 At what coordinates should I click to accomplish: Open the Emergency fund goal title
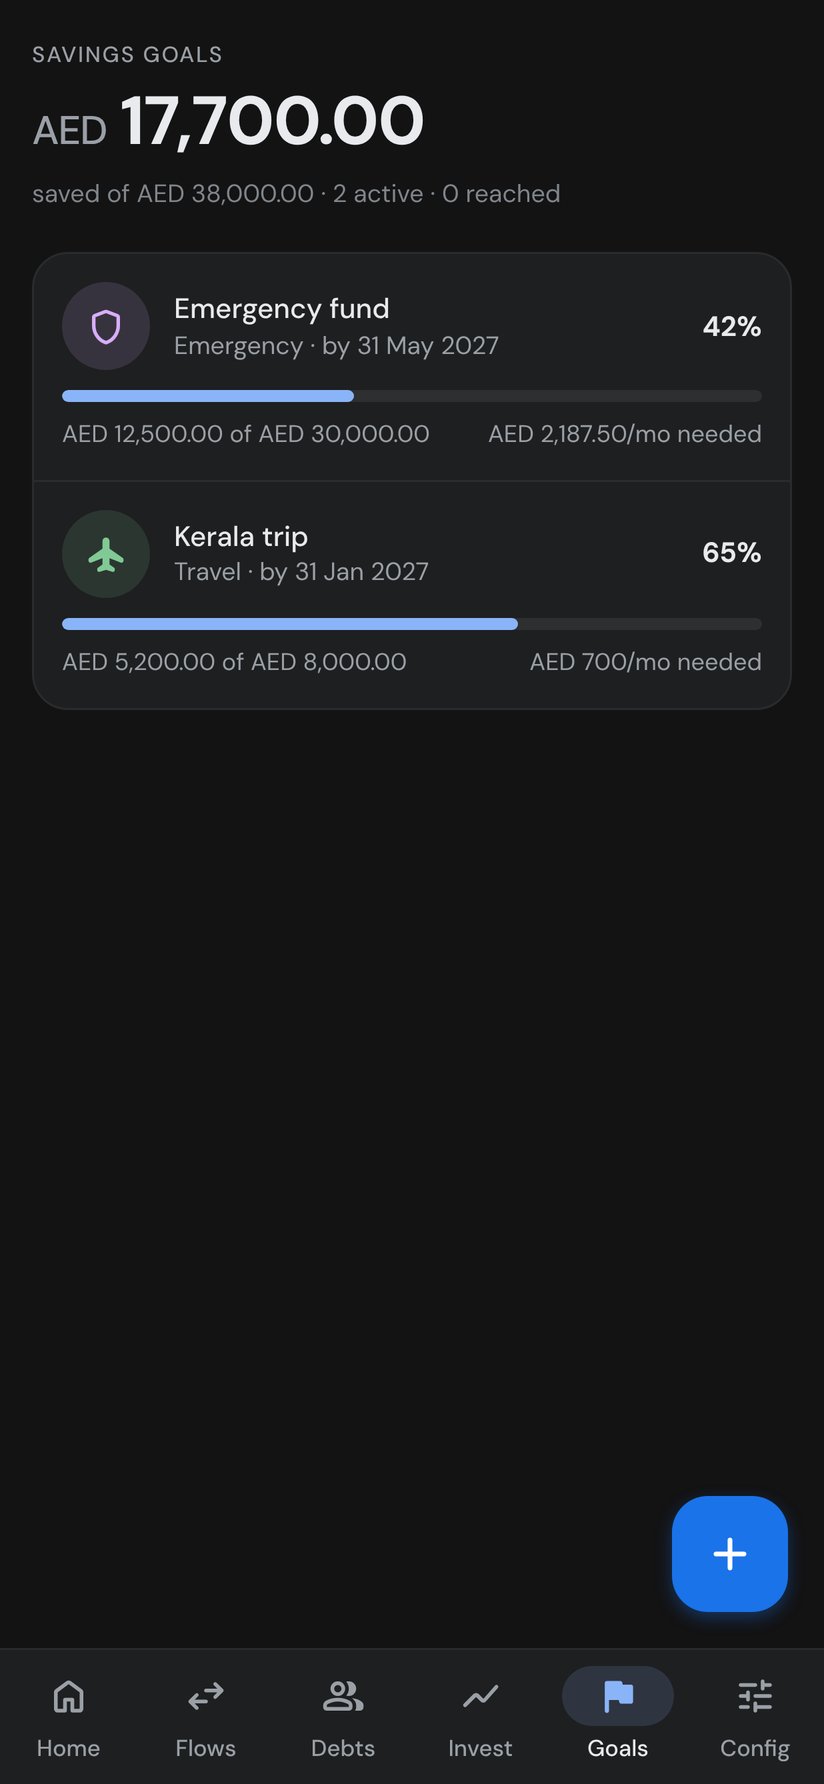pyautogui.click(x=282, y=309)
